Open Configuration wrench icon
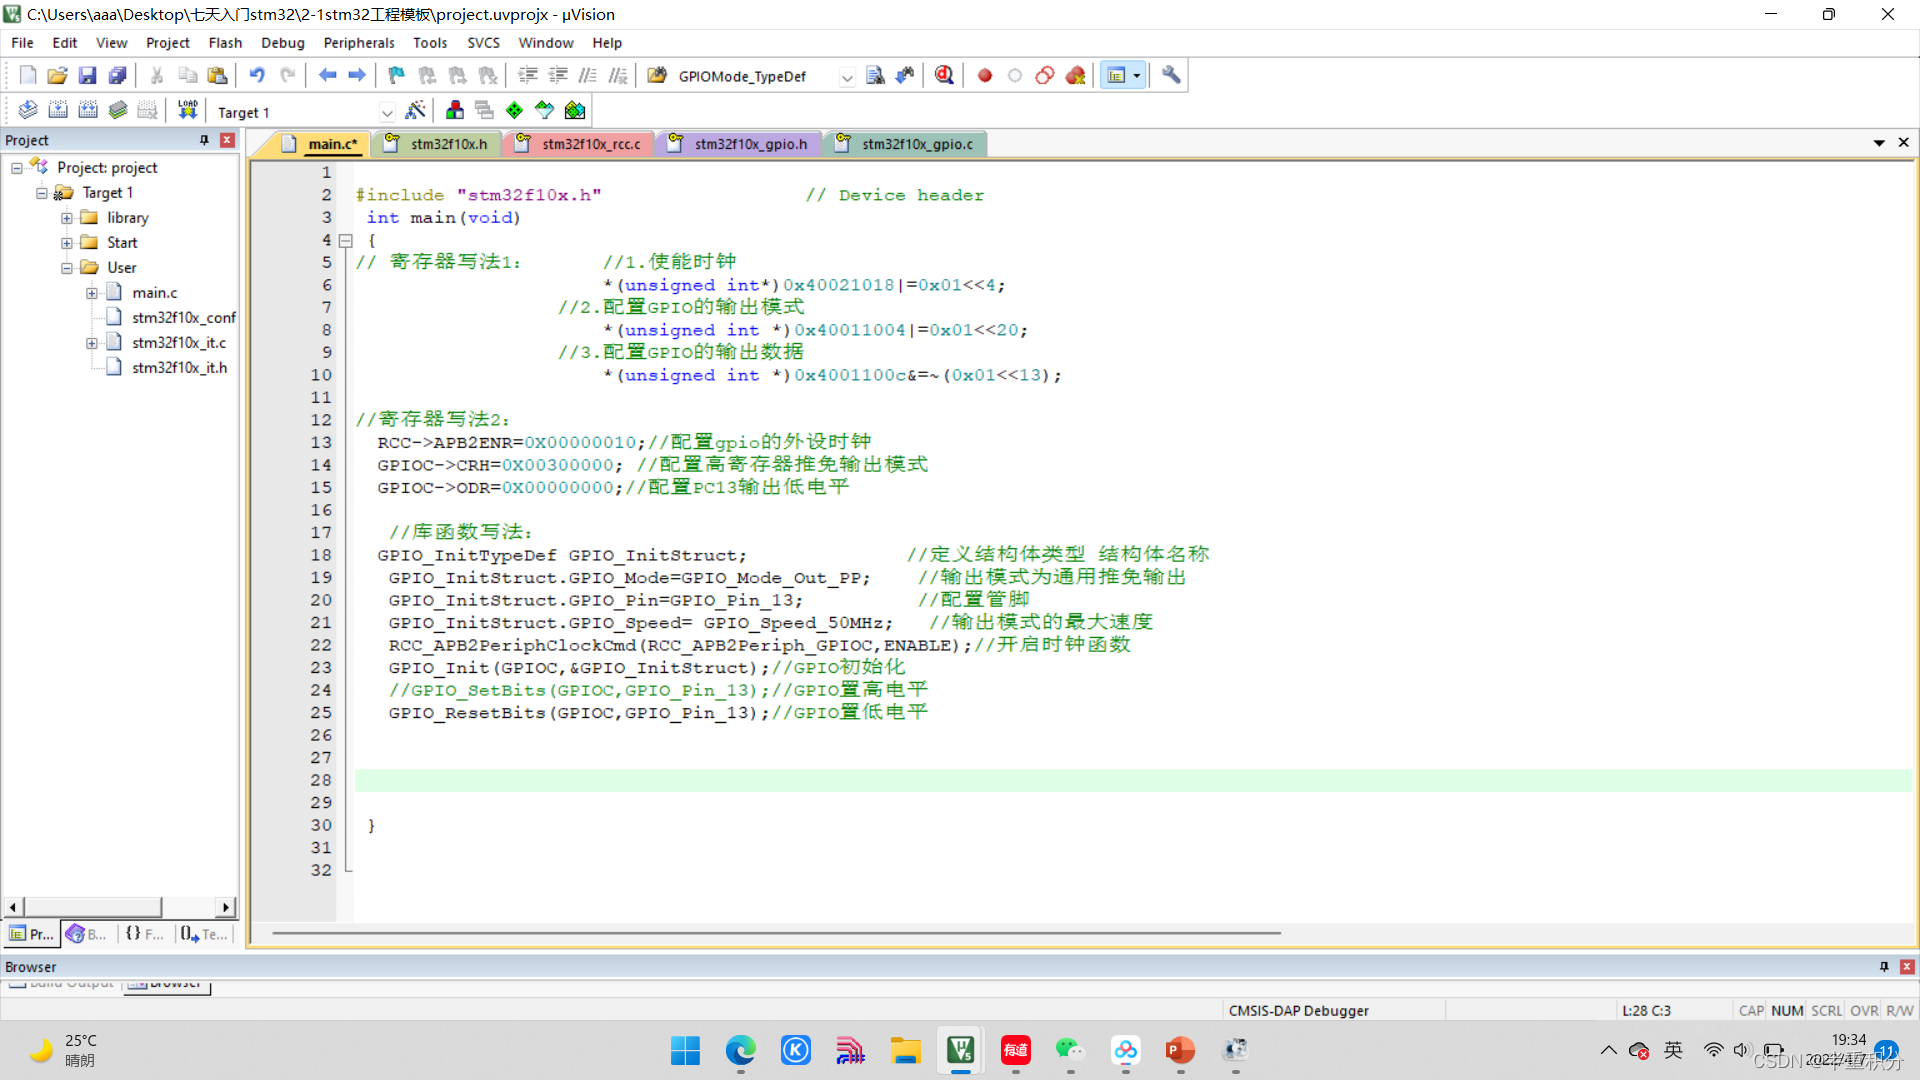1920x1080 pixels. (1171, 75)
